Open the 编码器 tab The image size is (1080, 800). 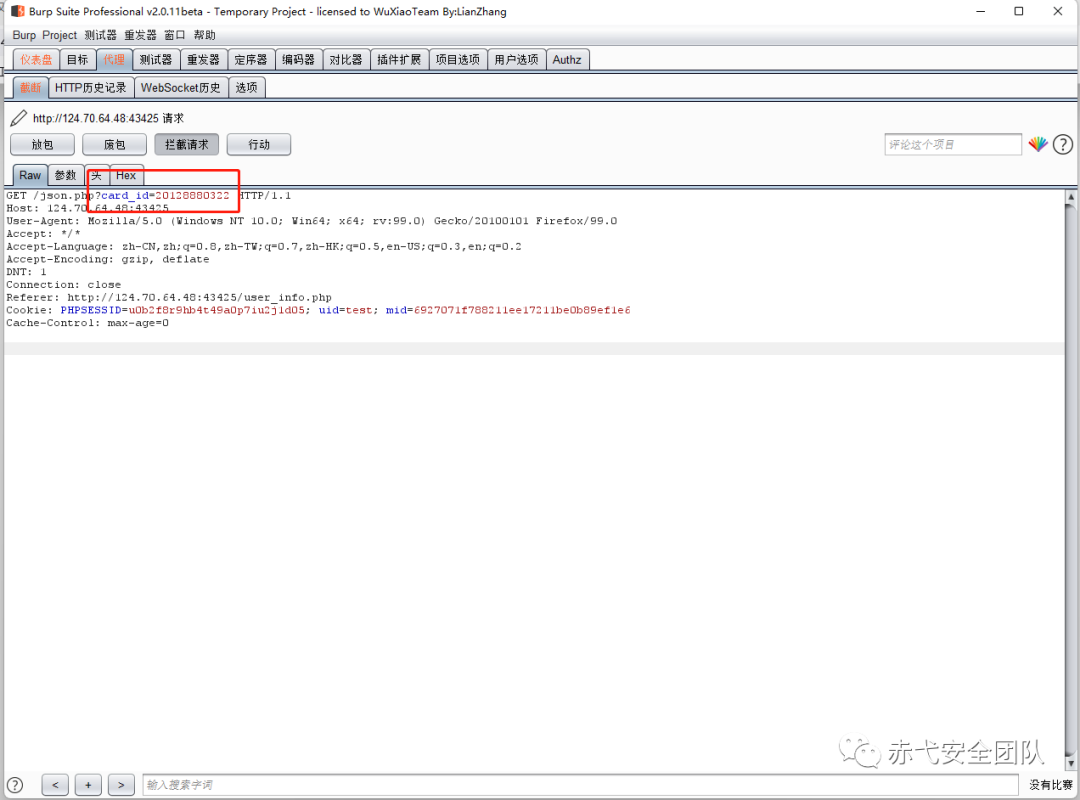point(298,60)
